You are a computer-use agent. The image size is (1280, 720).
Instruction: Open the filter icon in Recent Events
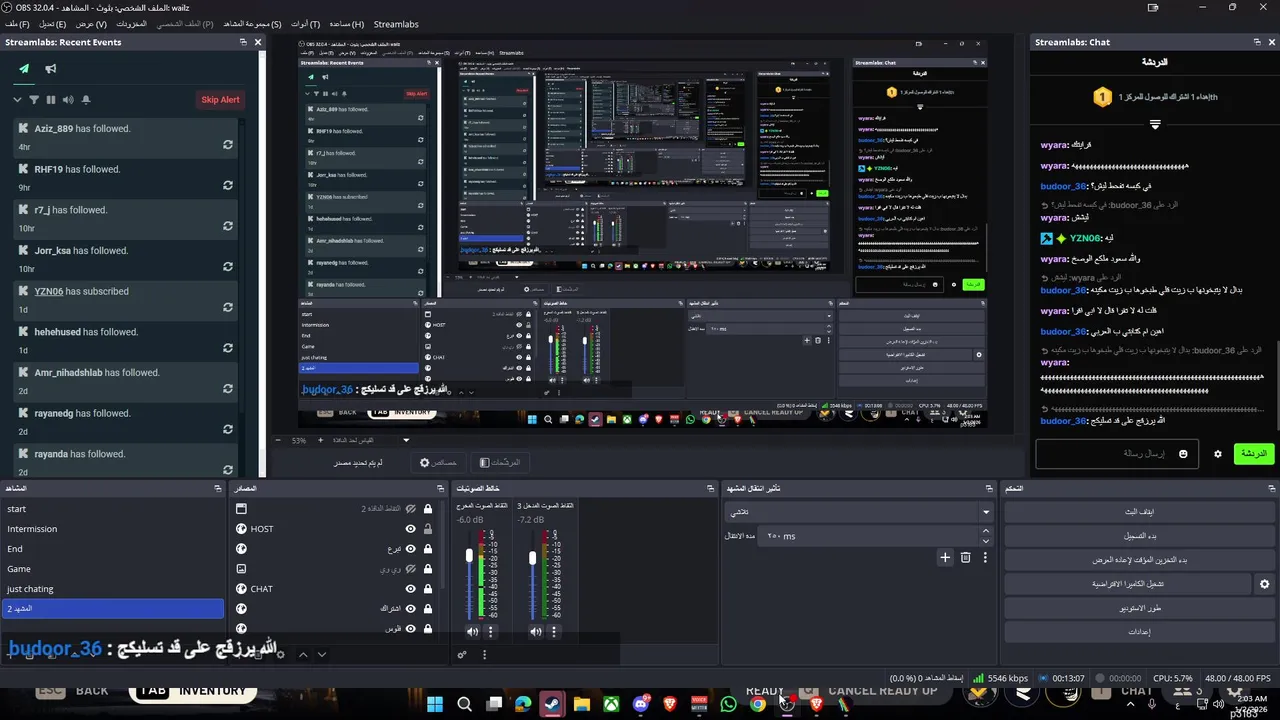[34, 100]
